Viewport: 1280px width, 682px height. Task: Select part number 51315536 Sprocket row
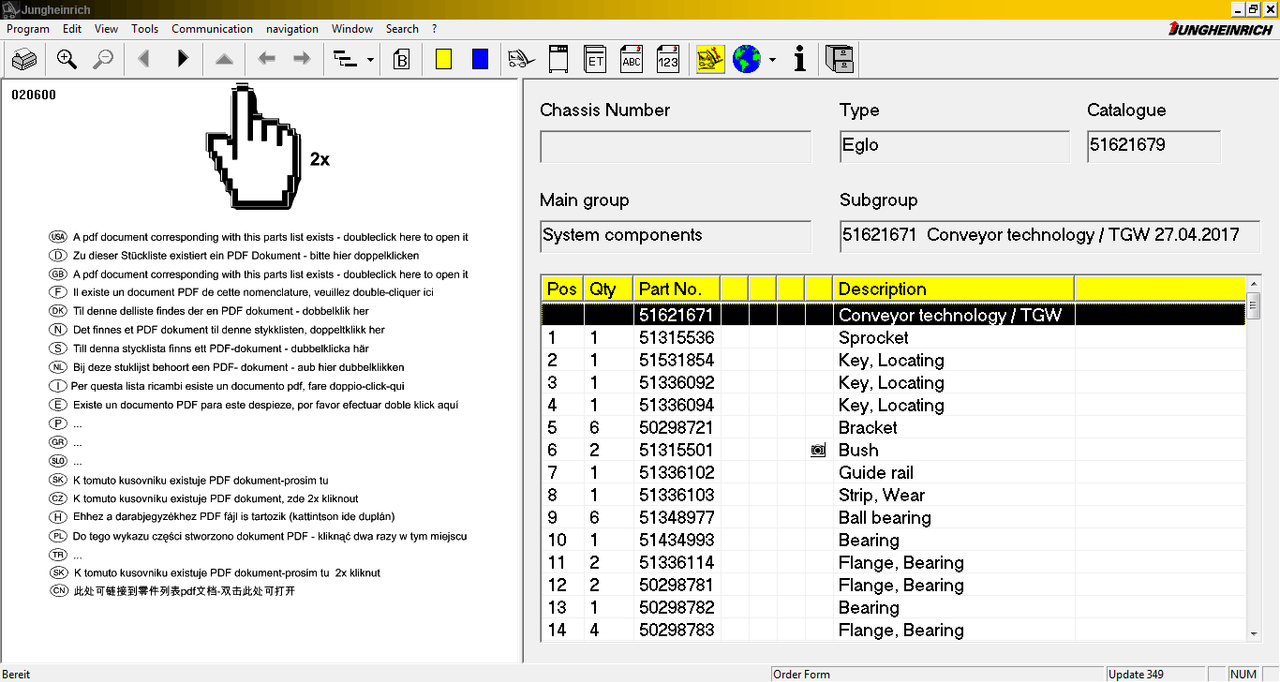point(894,338)
